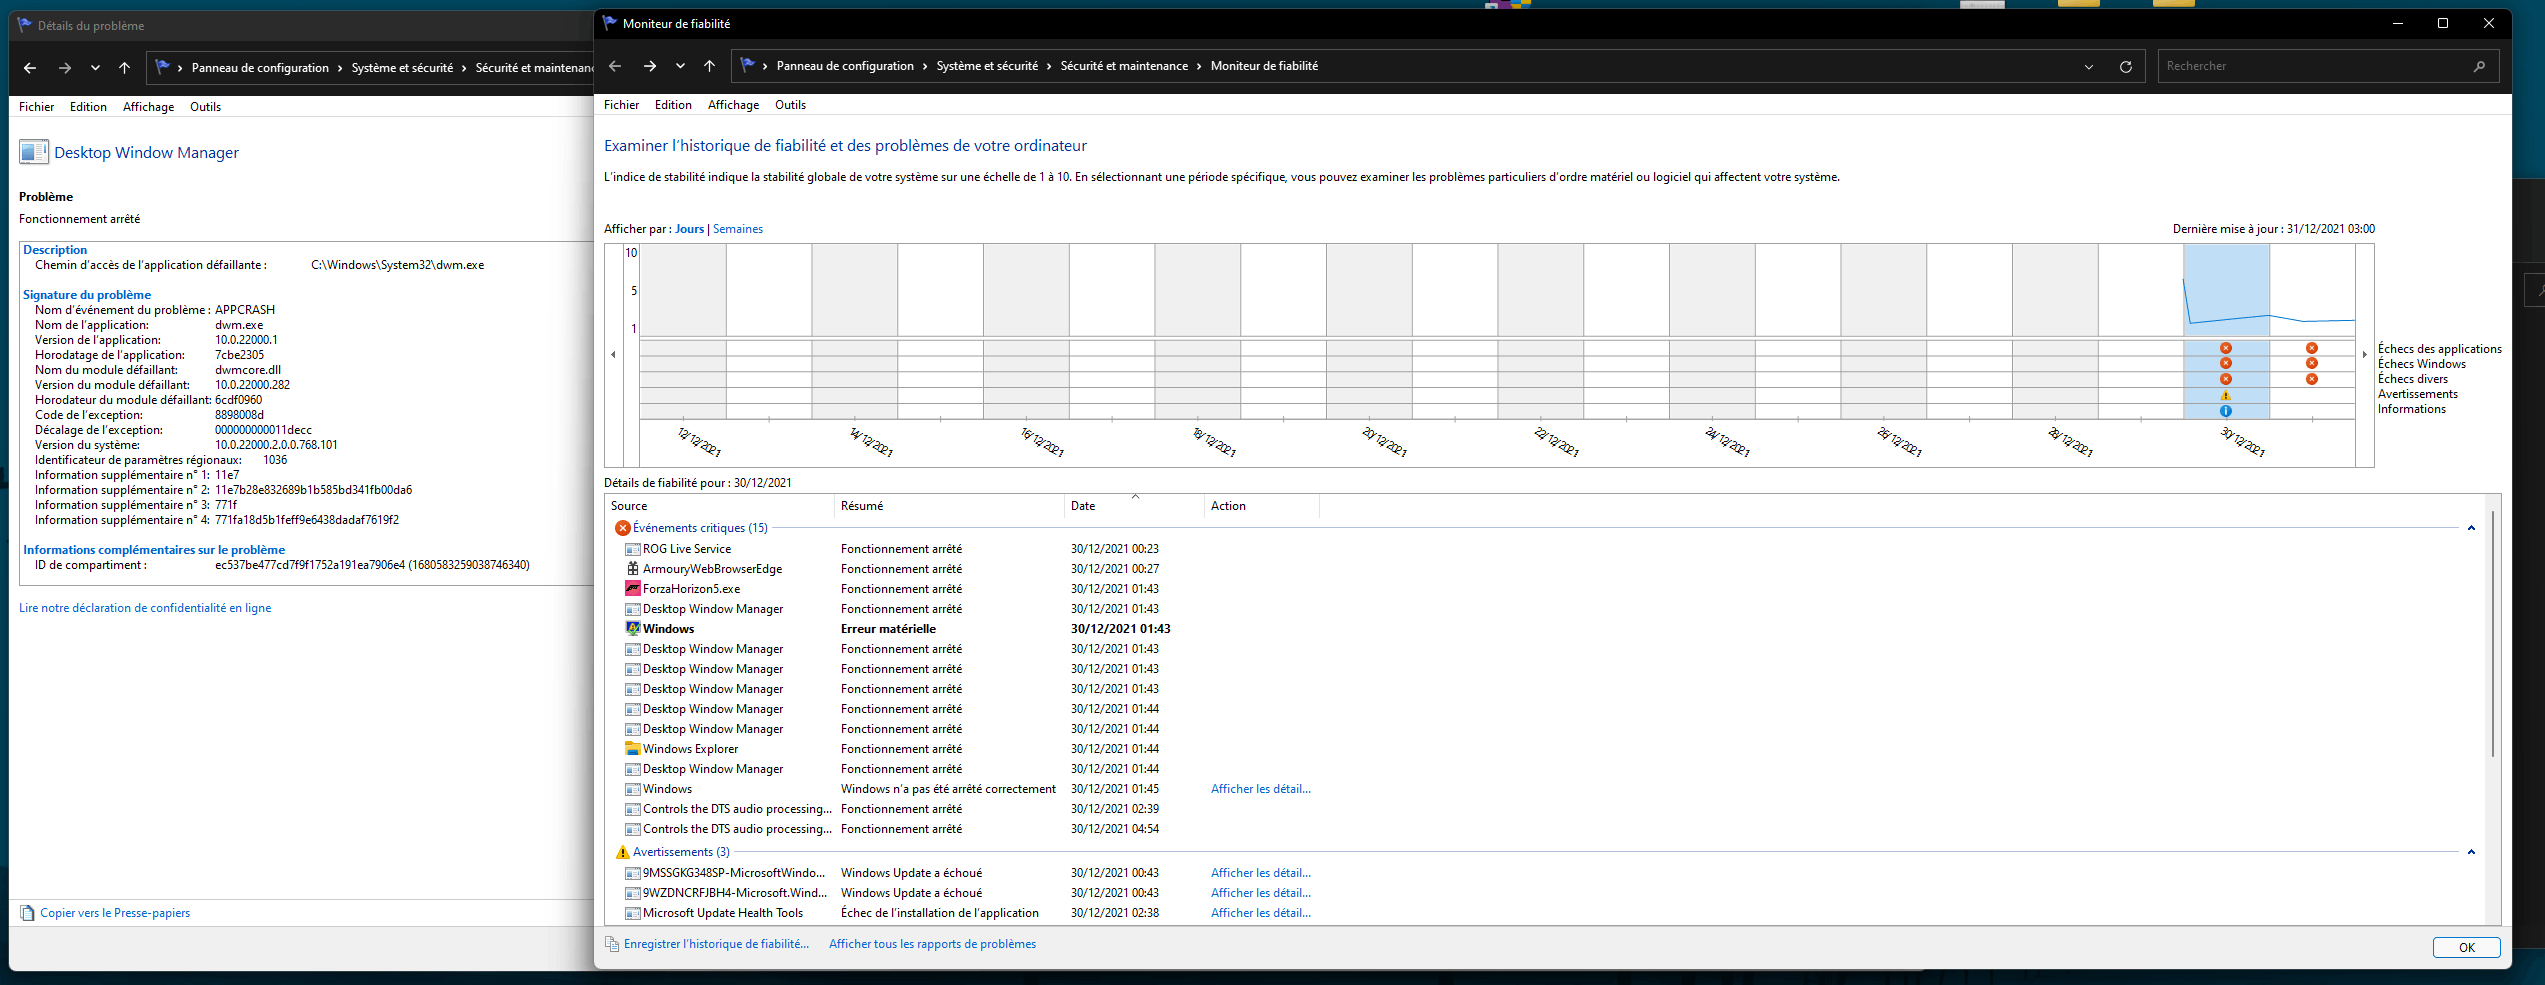Viewport: 2545px width, 985px height.
Task: Click Enregistrer l'historique de fiabilité link
Action: [x=716, y=944]
